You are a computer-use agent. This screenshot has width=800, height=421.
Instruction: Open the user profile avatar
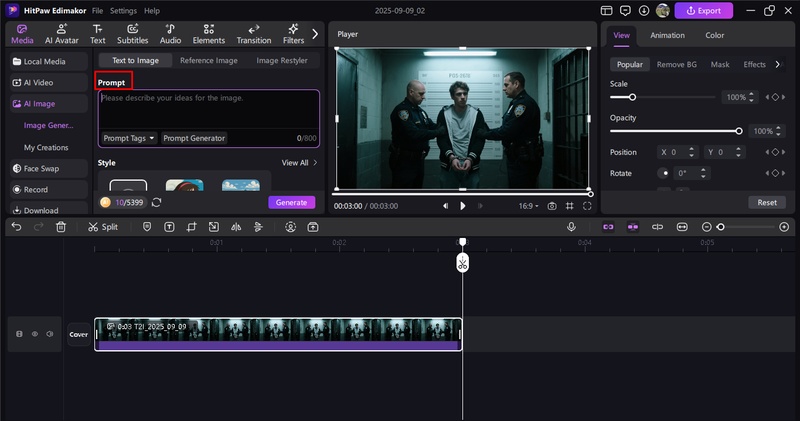click(x=662, y=11)
